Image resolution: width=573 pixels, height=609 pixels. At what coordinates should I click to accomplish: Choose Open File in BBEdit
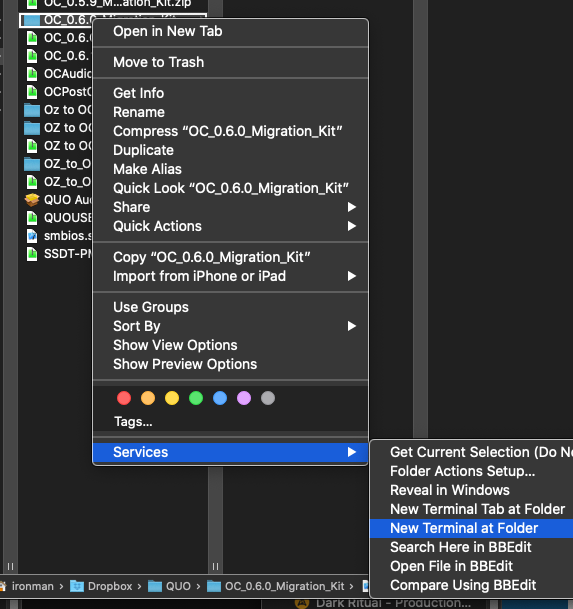point(472,567)
